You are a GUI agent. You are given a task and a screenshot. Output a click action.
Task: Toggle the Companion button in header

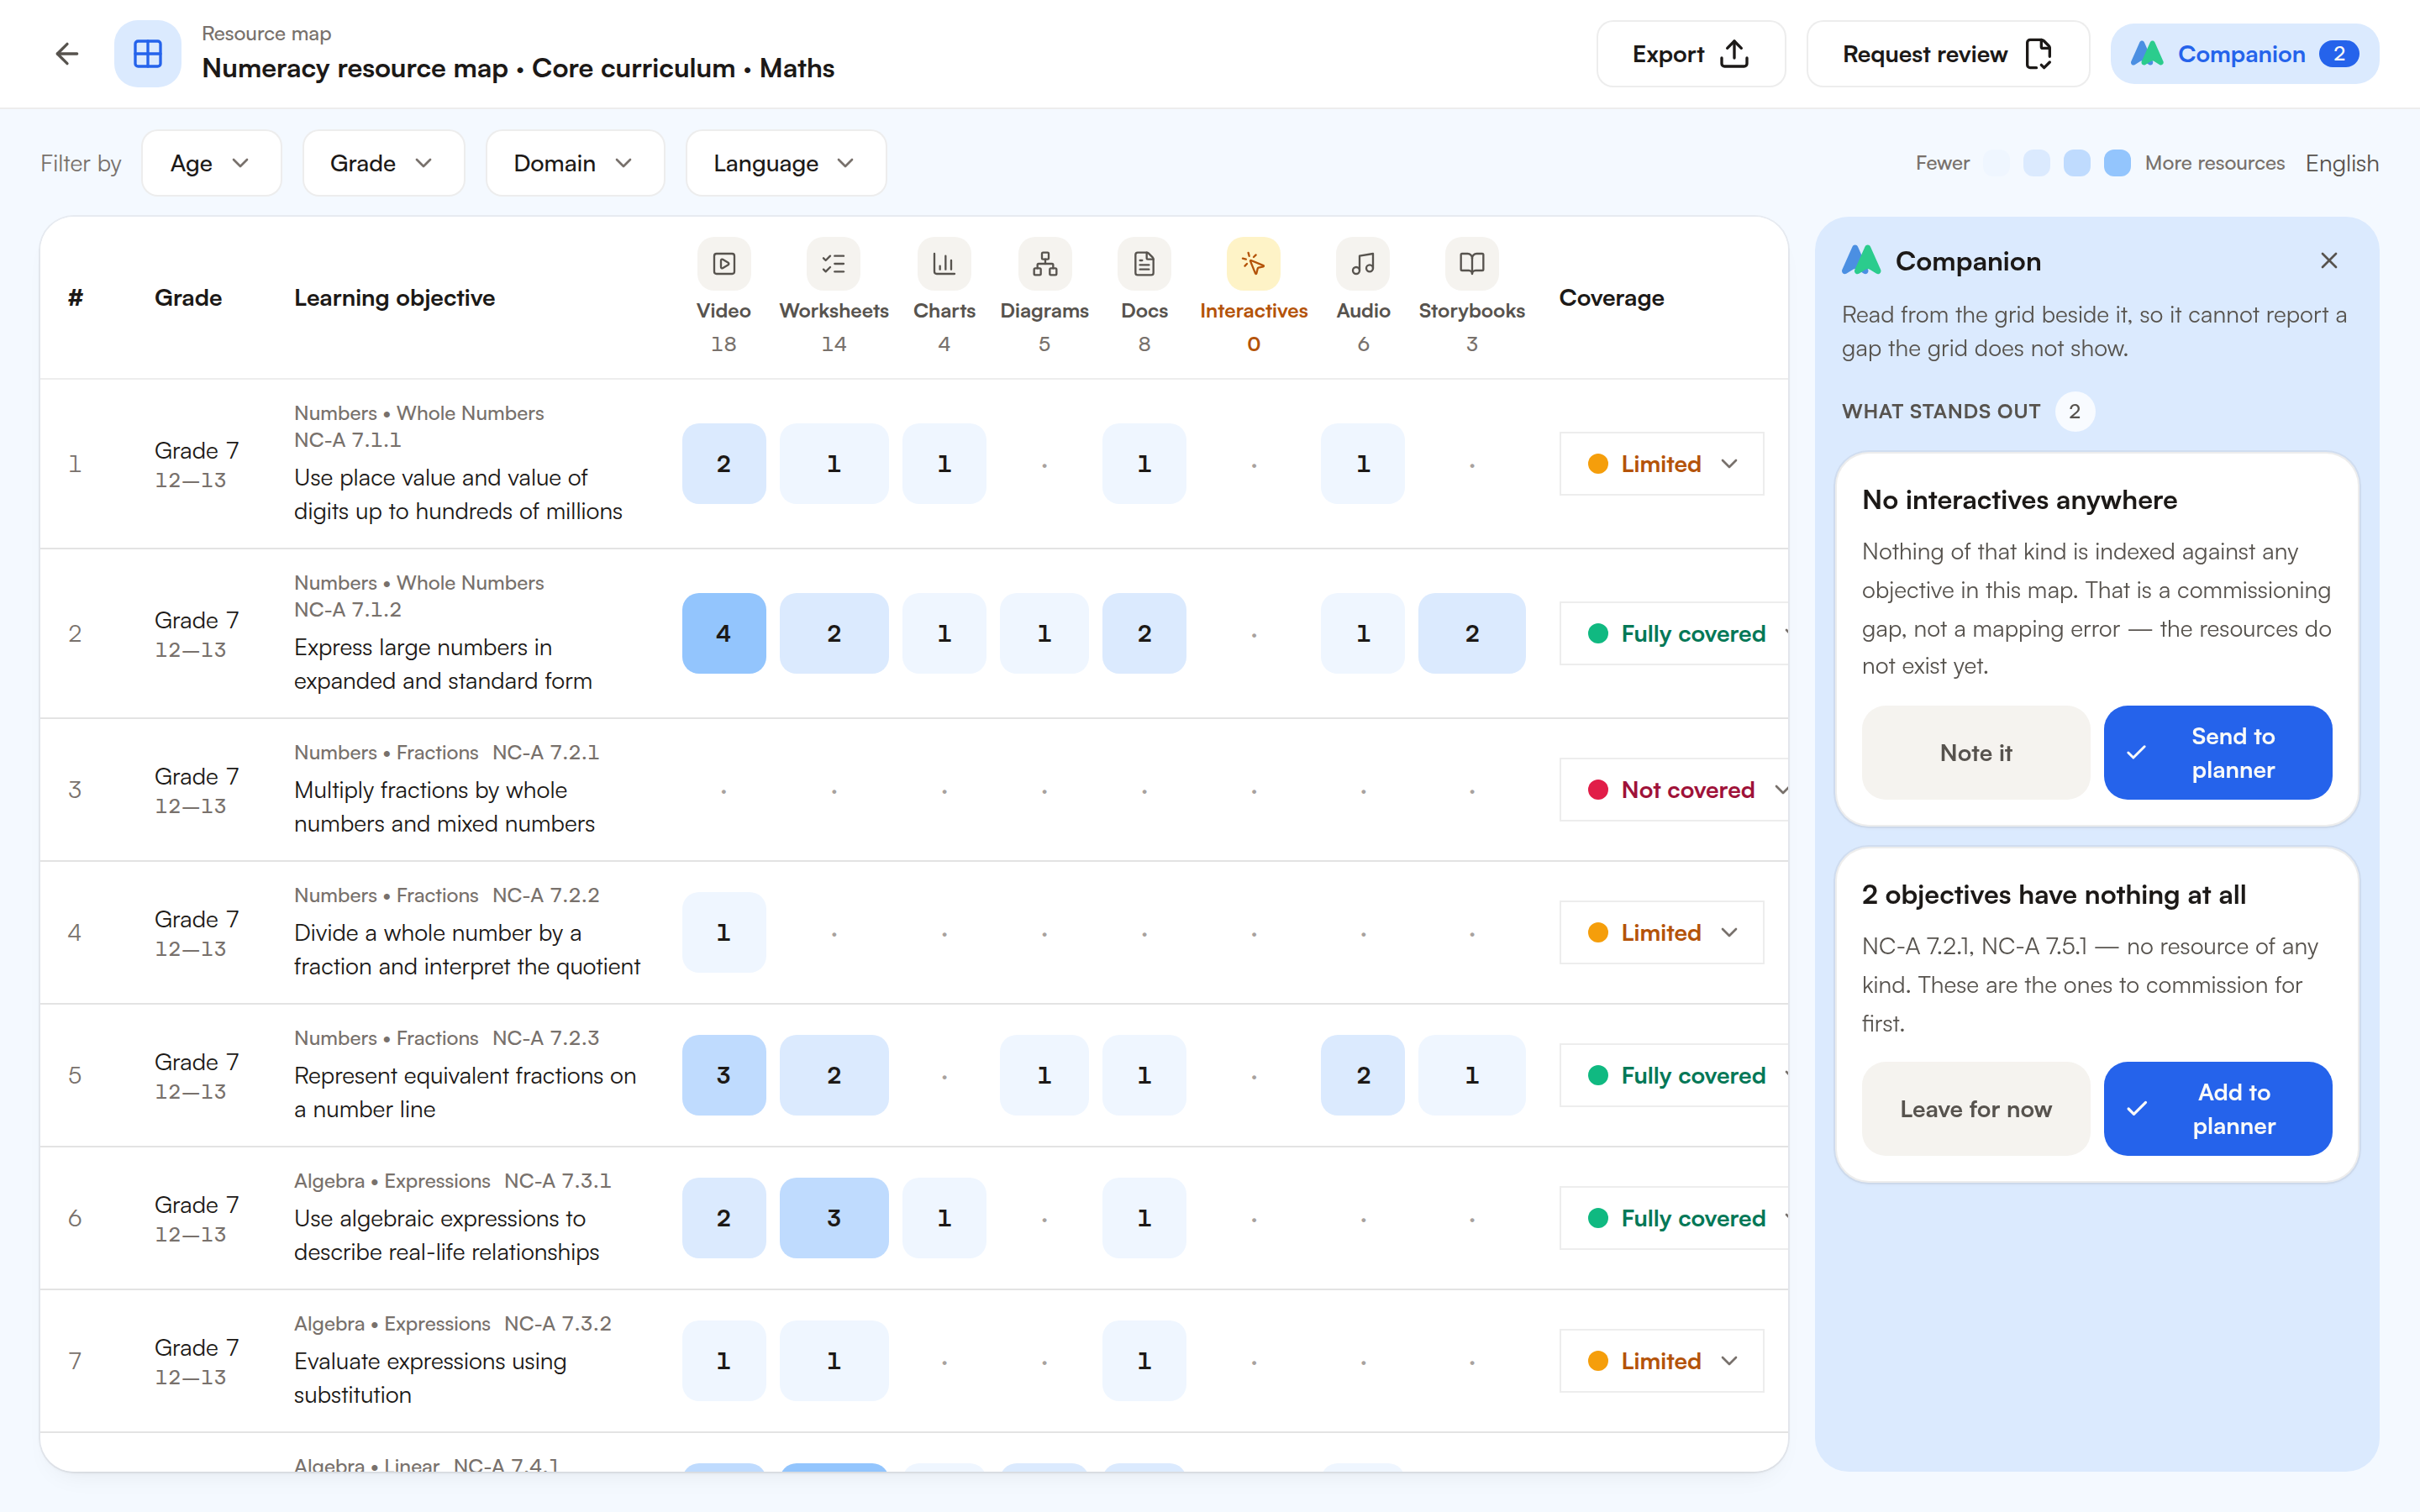[x=2244, y=54]
